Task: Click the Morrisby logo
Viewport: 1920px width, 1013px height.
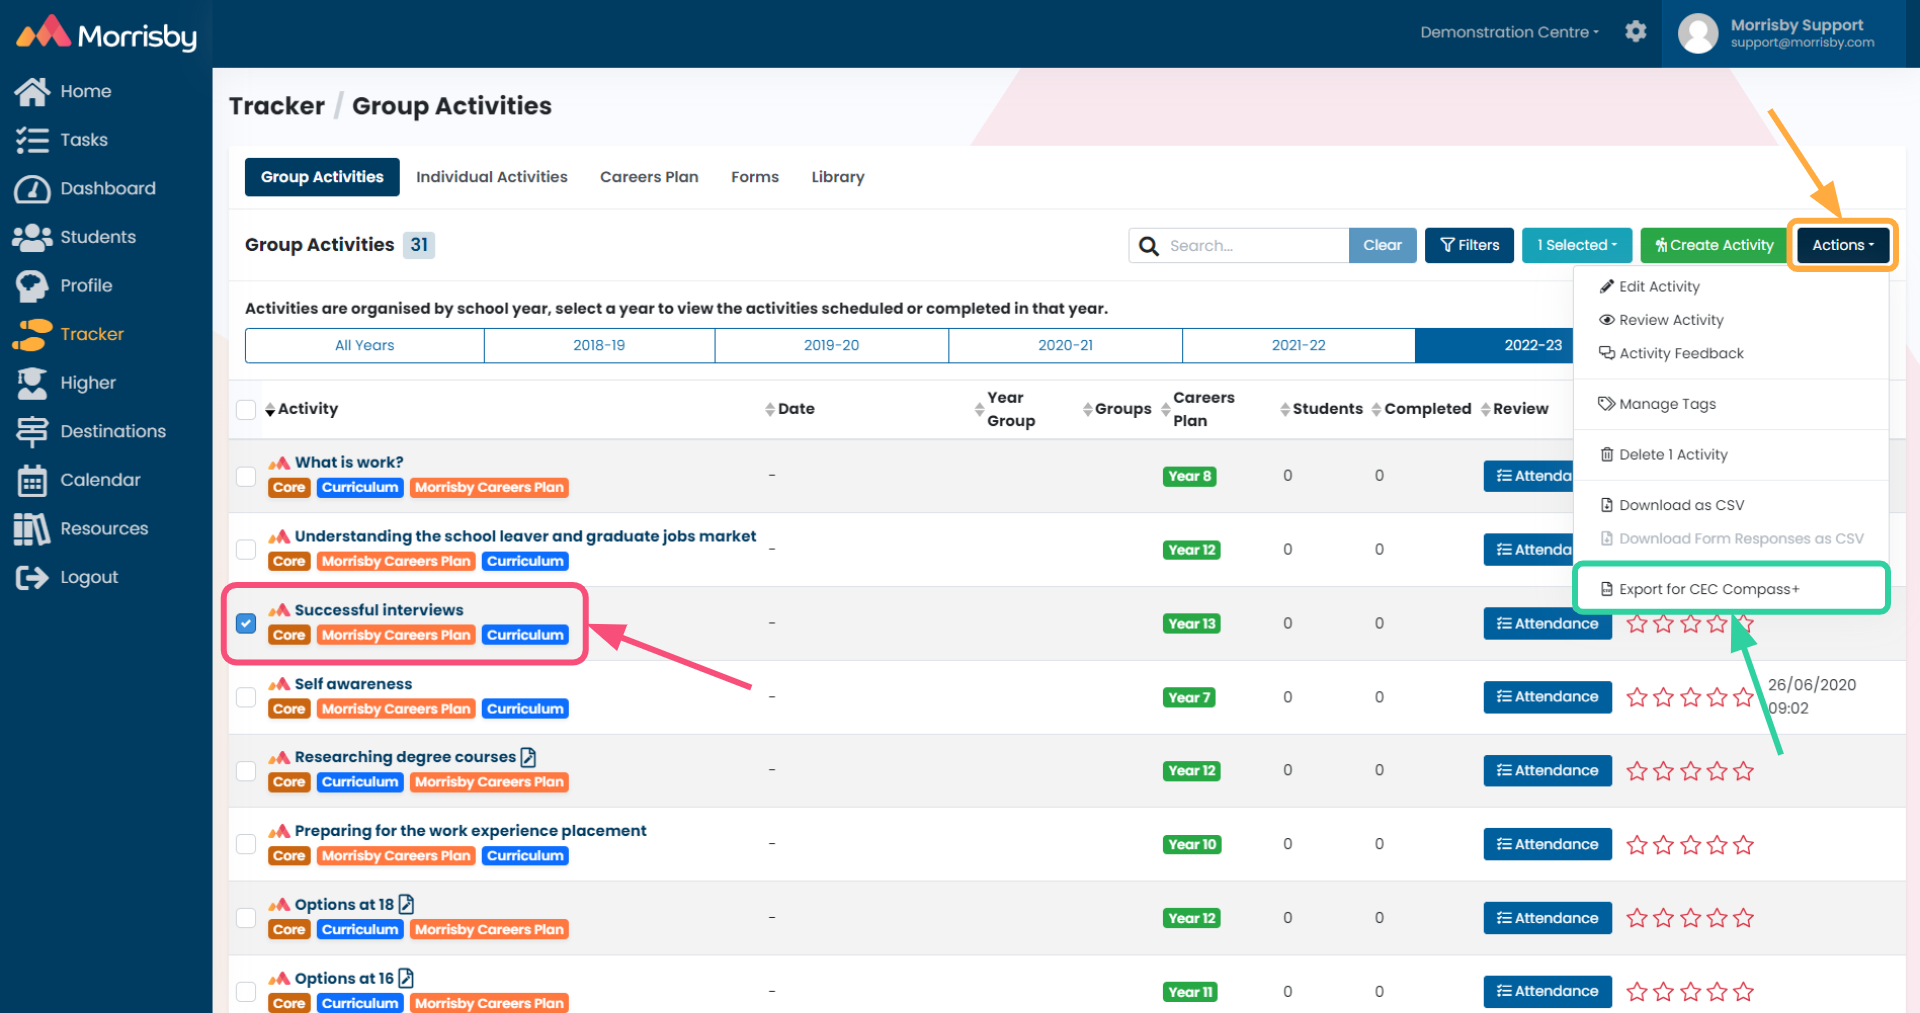Action: (x=107, y=34)
